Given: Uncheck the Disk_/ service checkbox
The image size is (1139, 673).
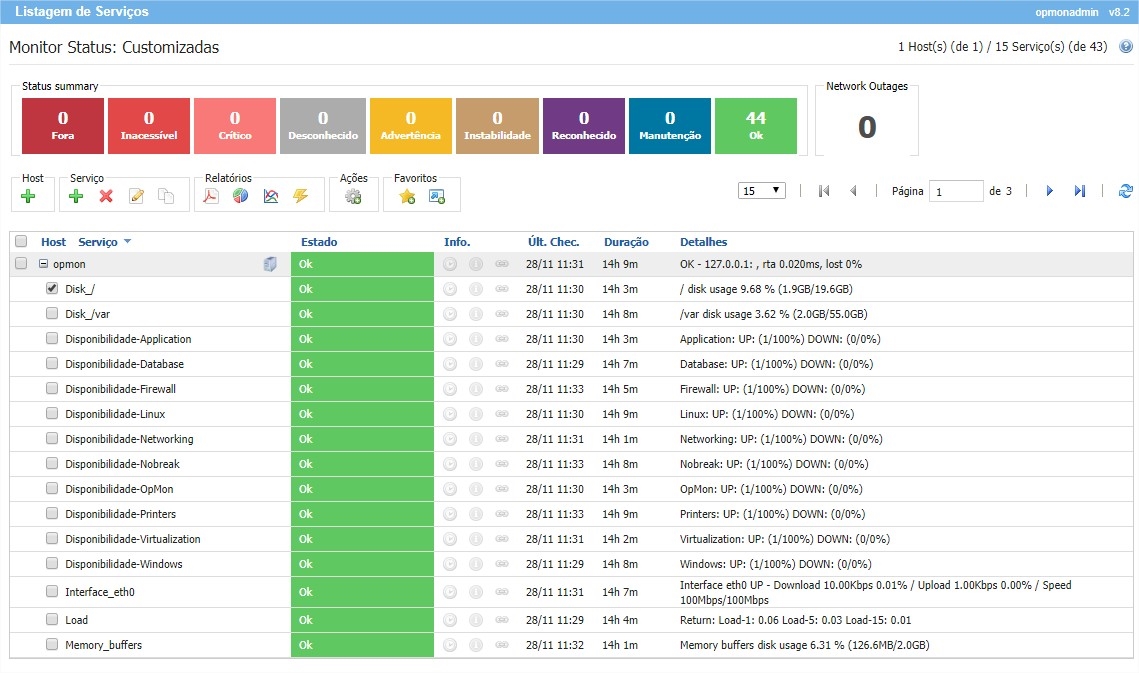Looking at the screenshot, I should pyautogui.click(x=51, y=289).
